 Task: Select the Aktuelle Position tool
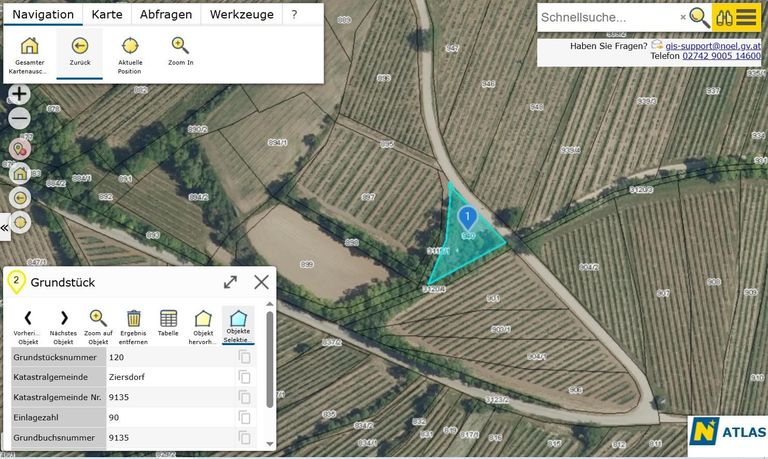click(x=130, y=46)
